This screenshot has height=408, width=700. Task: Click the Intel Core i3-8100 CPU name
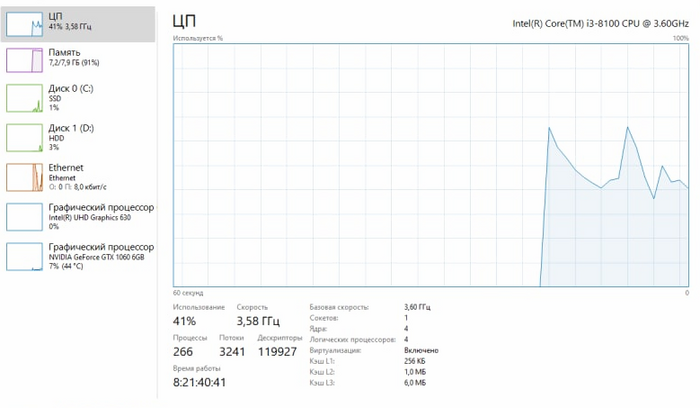[x=600, y=24]
